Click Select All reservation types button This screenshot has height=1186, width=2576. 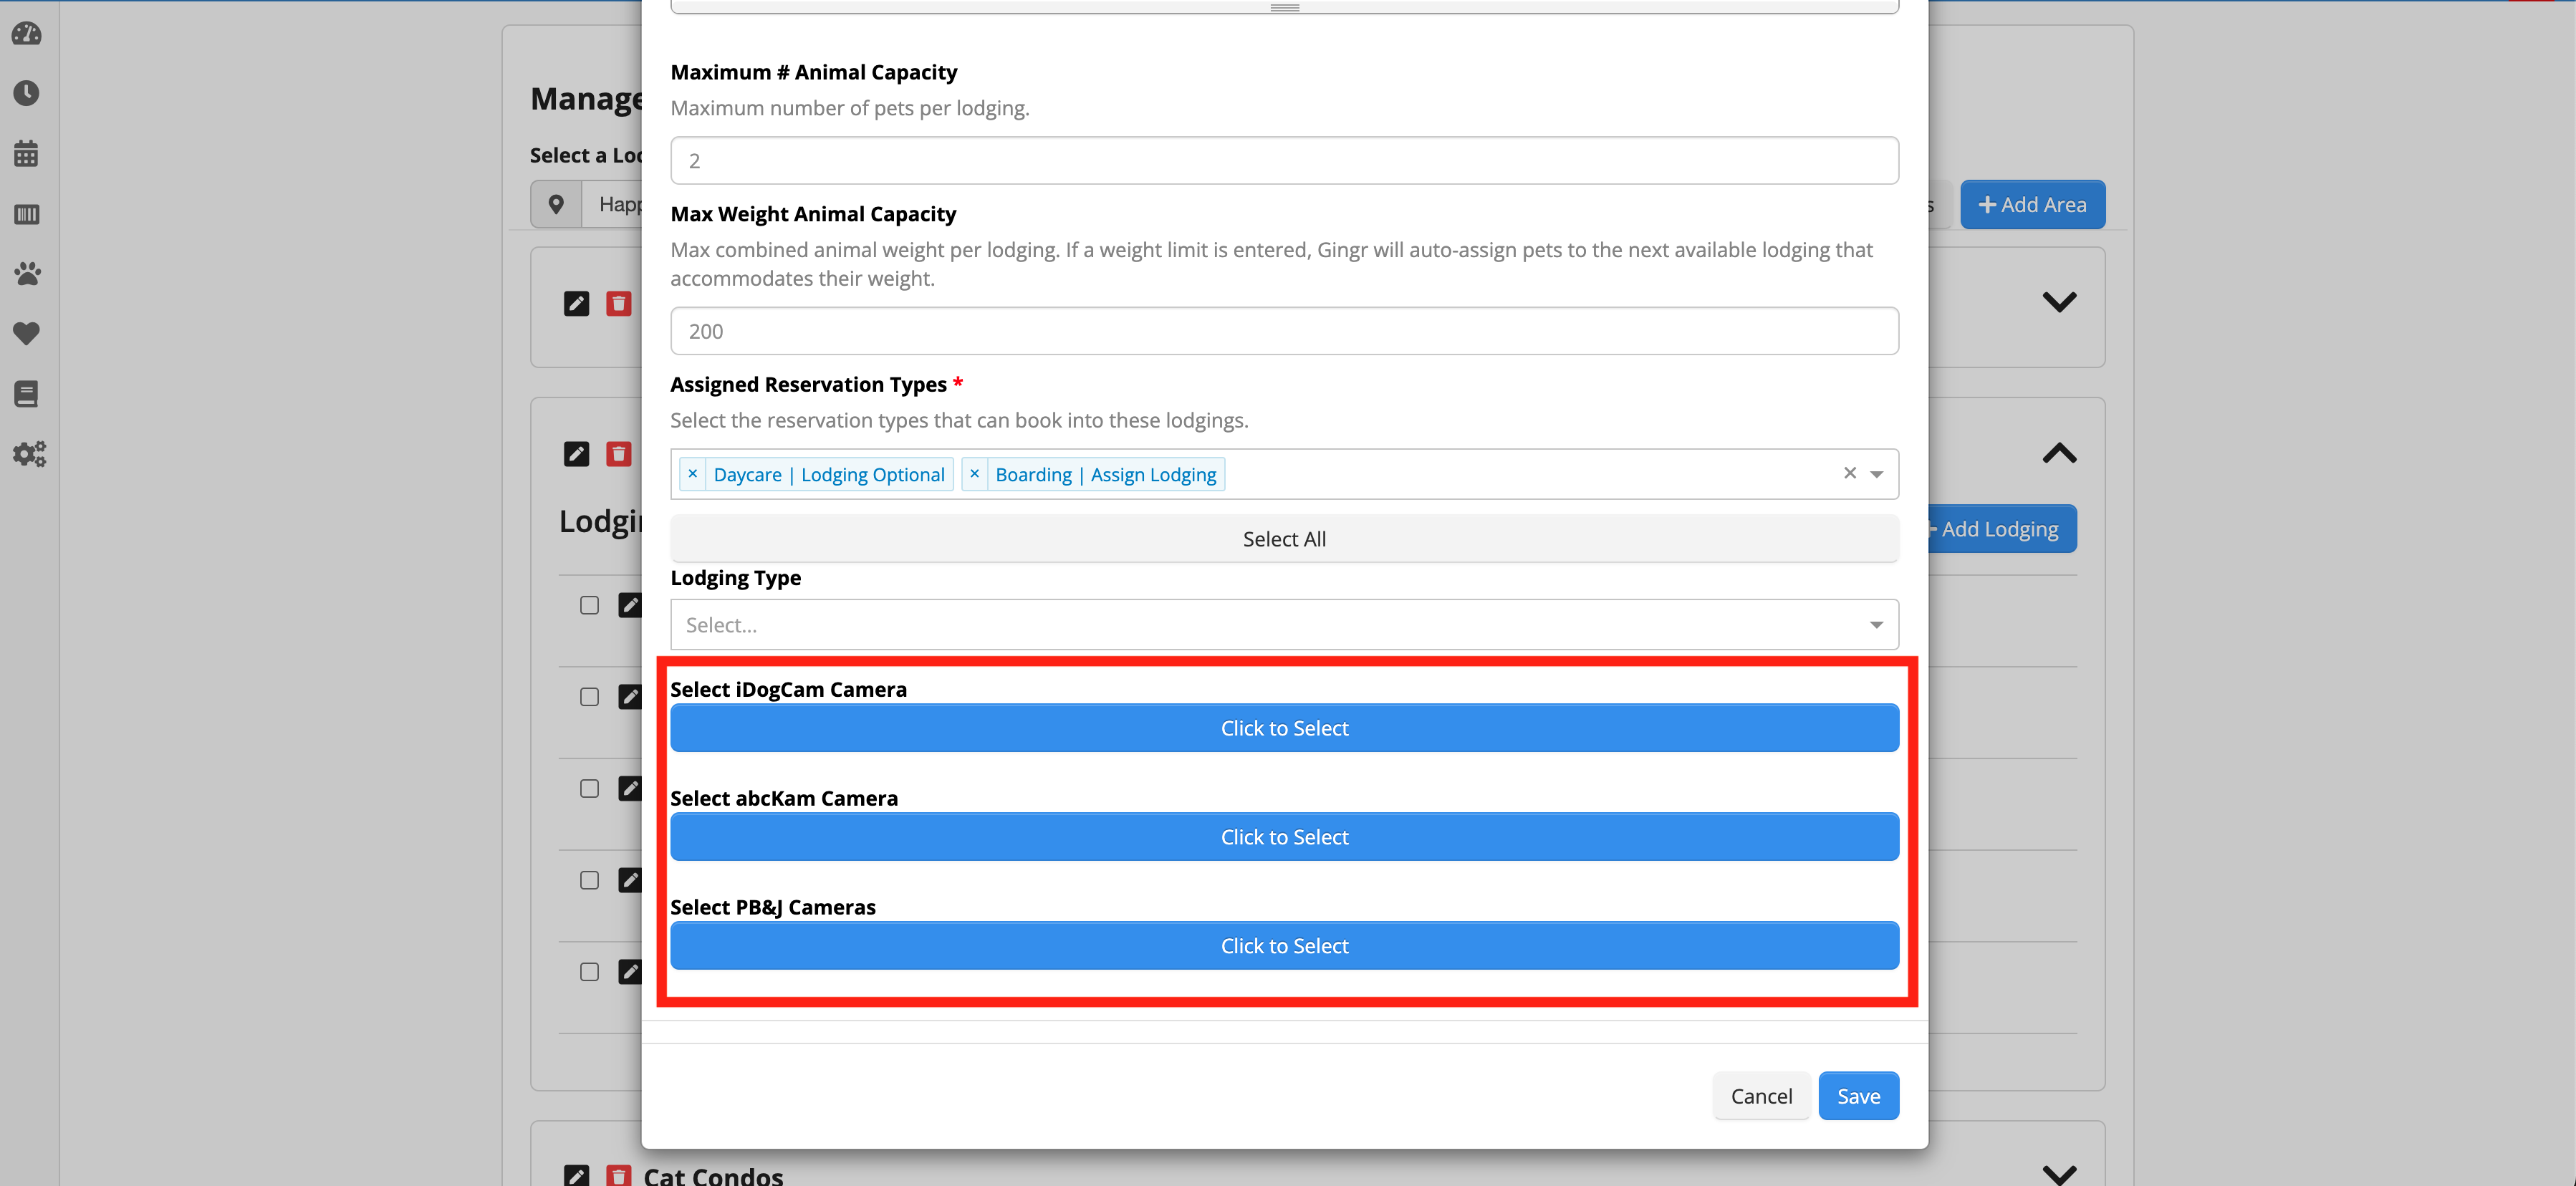tap(1284, 539)
